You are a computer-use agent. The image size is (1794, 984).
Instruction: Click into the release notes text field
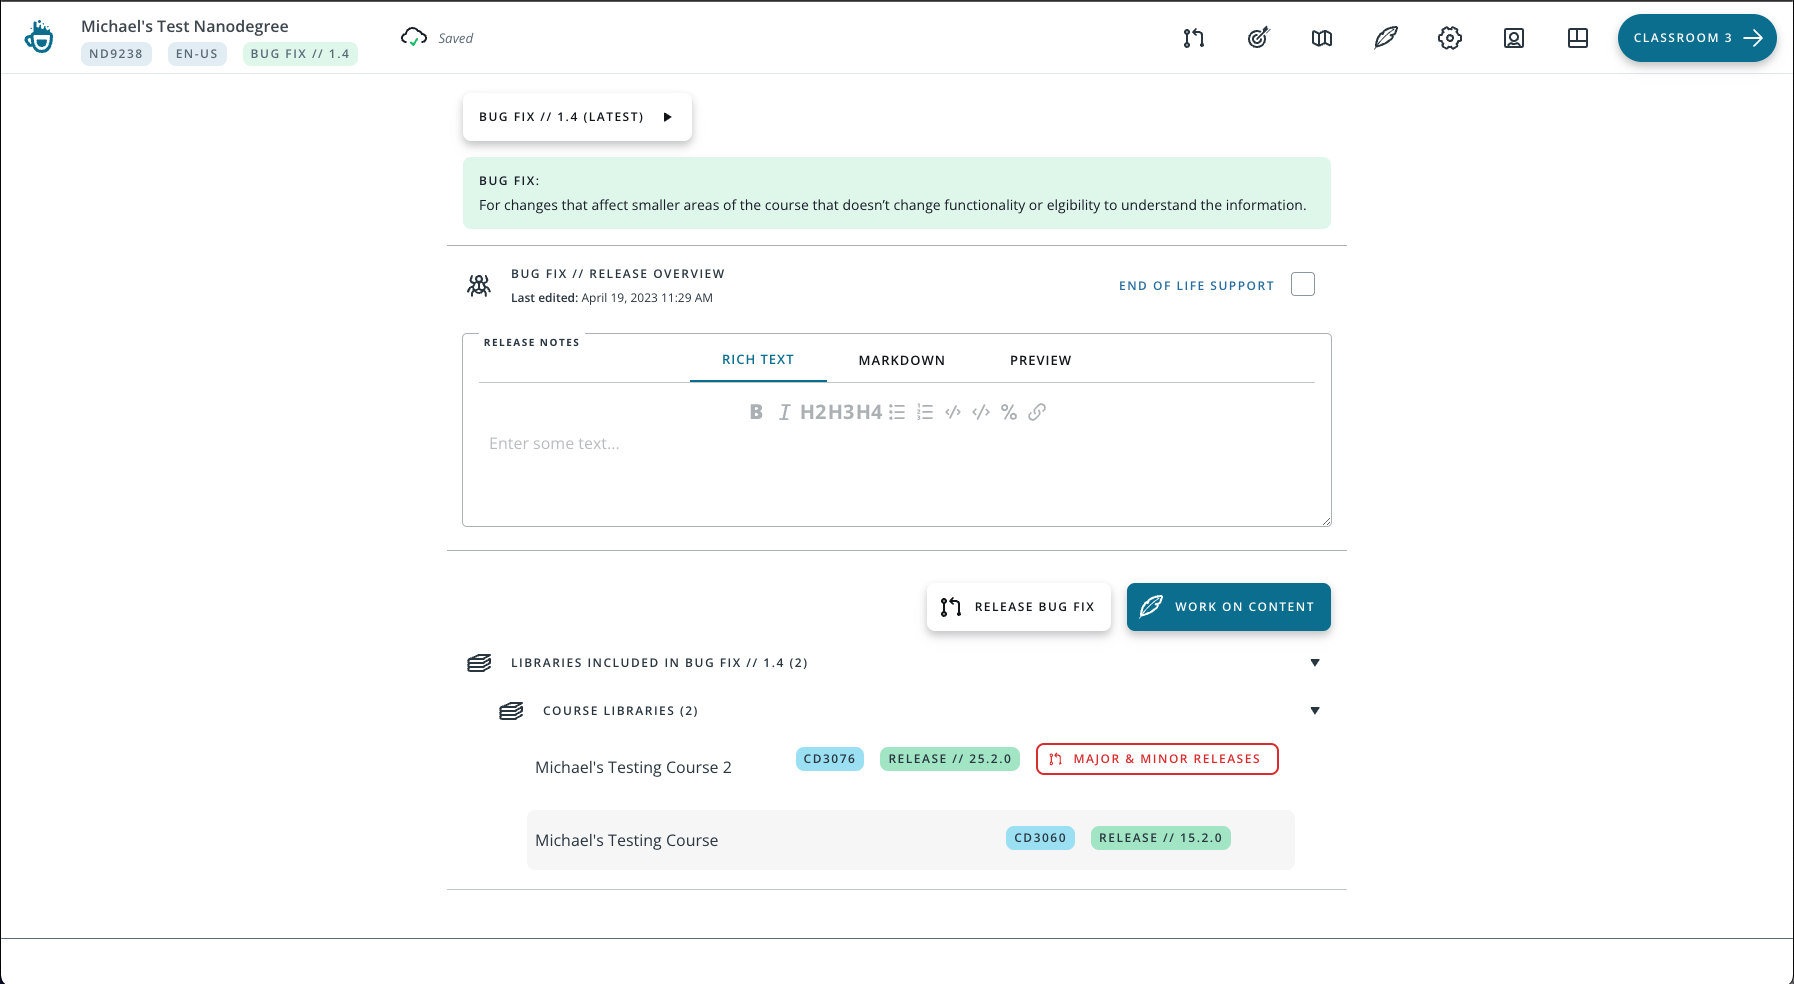[896, 470]
